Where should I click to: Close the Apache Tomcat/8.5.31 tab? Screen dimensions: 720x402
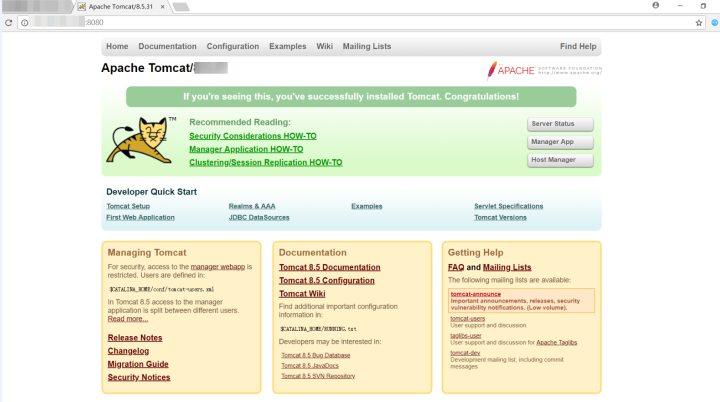[163, 7]
